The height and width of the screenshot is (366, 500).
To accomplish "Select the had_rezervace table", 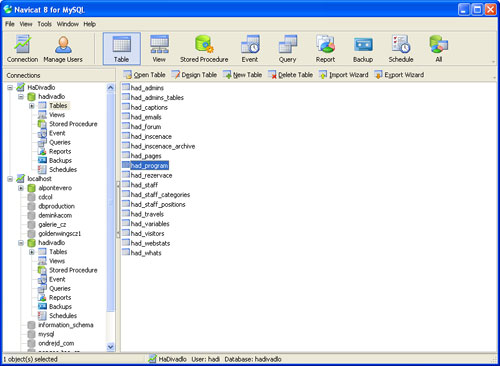I will [x=147, y=175].
